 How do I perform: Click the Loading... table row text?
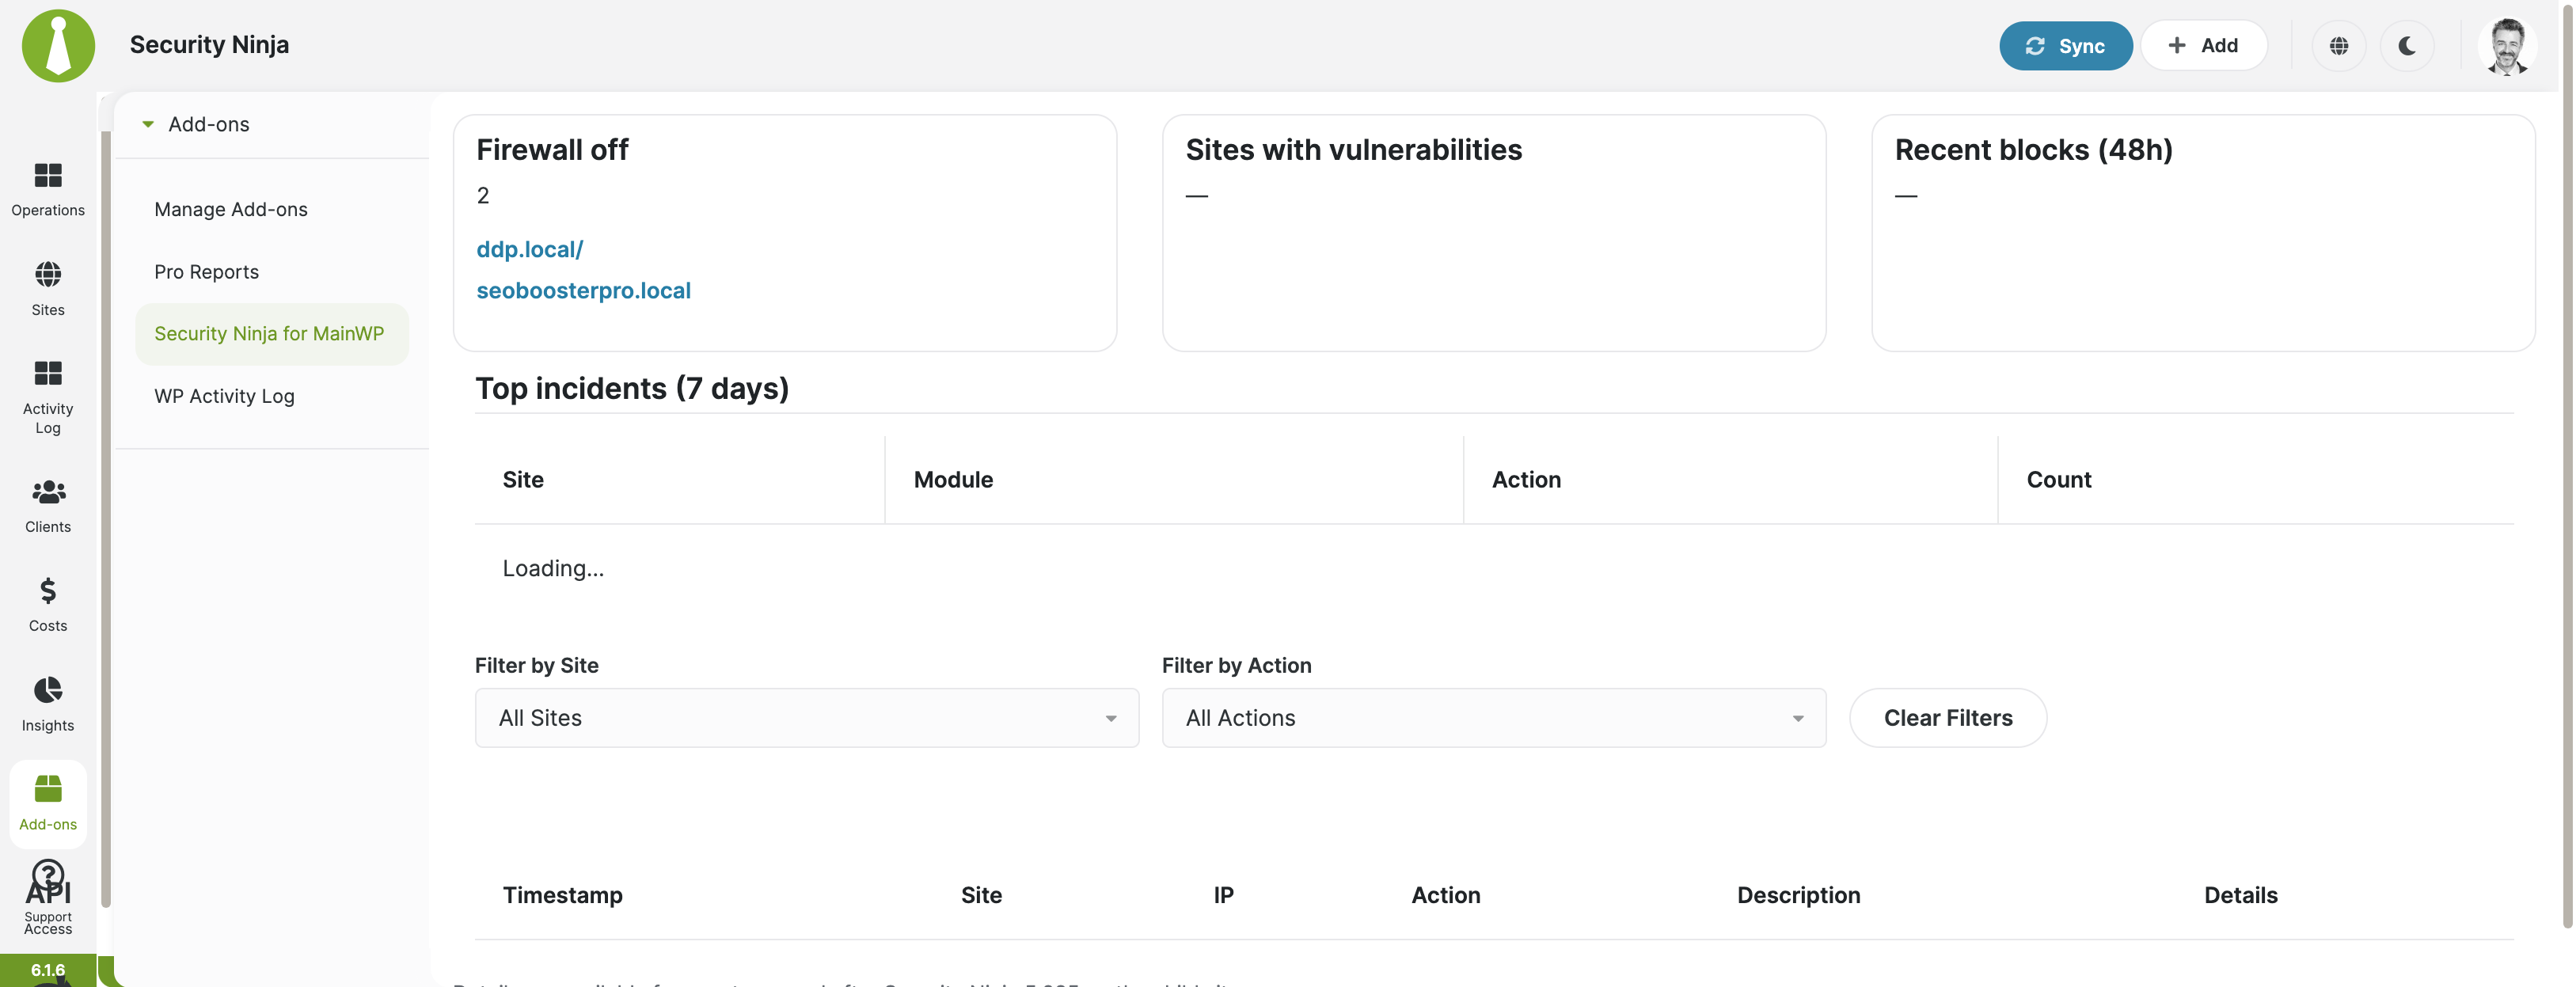553,568
